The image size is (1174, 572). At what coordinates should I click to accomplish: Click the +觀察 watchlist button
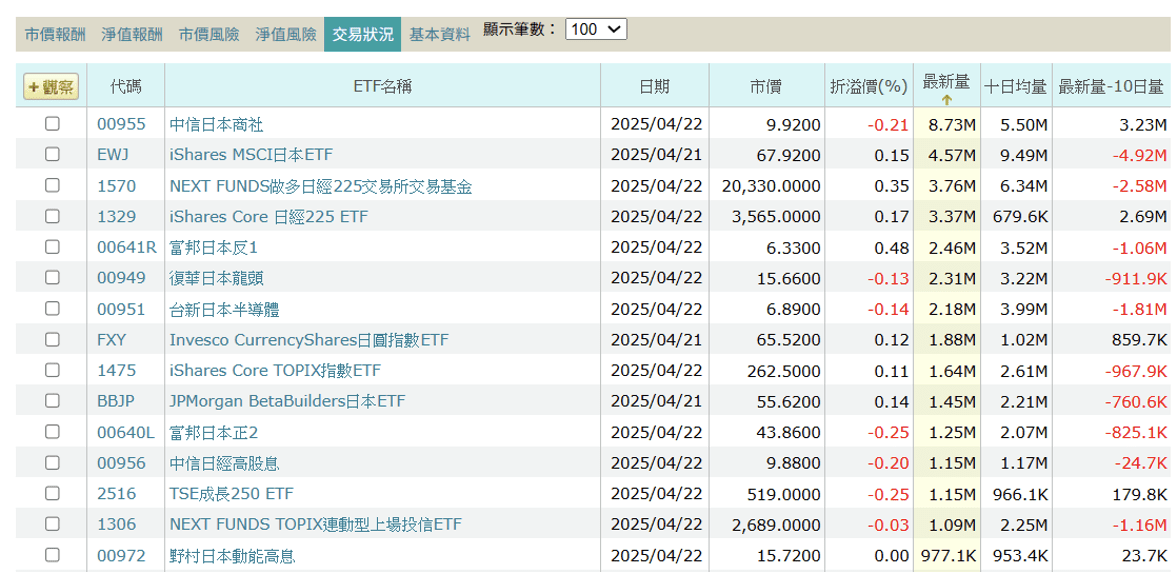(51, 87)
